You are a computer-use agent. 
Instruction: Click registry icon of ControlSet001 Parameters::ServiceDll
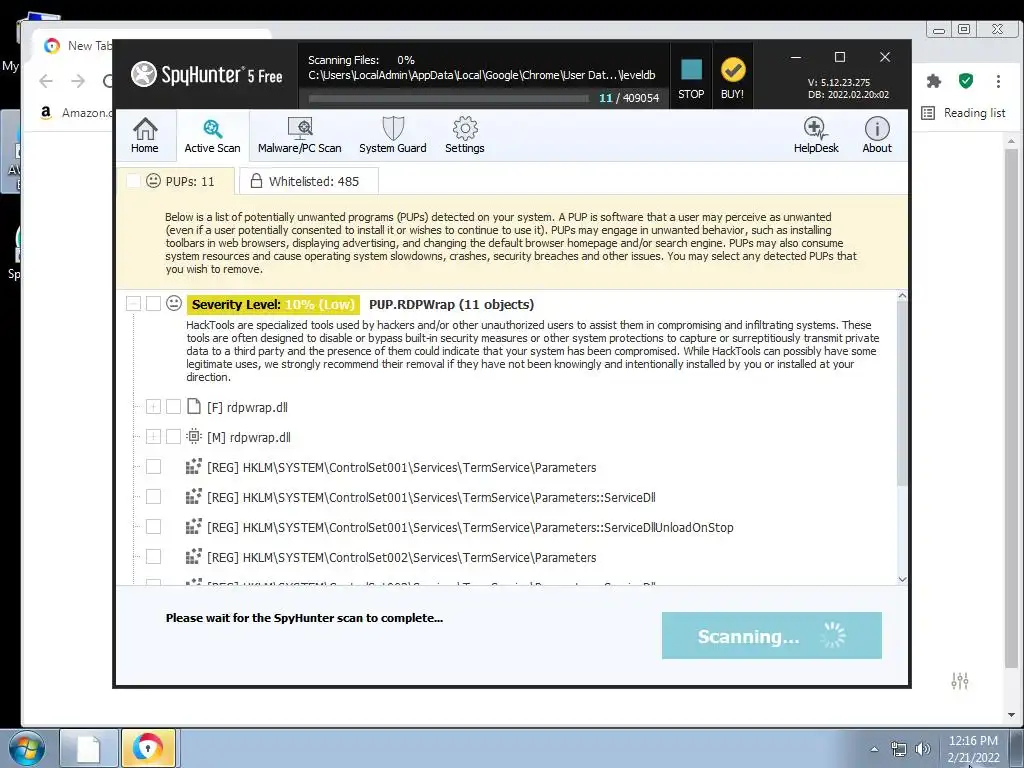point(193,496)
